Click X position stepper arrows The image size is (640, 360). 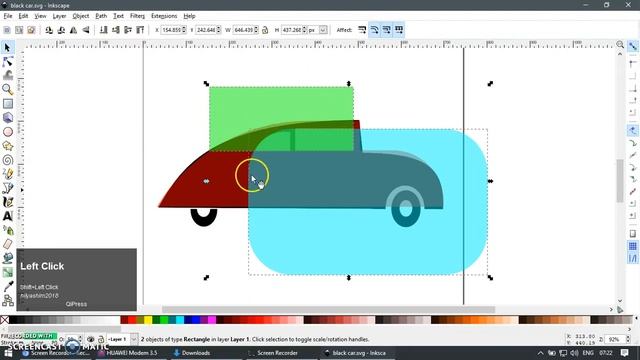click(184, 30)
